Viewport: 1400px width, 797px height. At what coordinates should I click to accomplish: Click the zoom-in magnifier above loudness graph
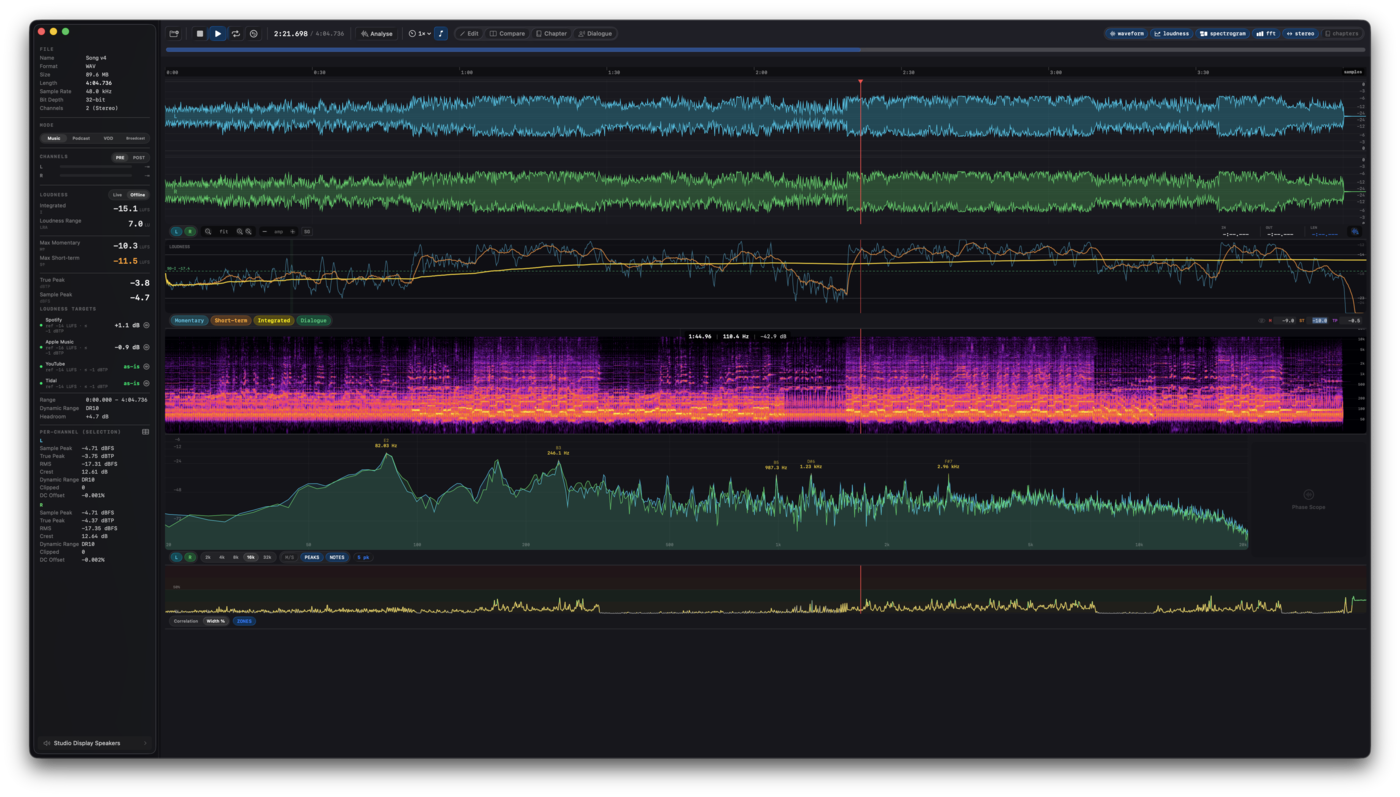tap(240, 232)
